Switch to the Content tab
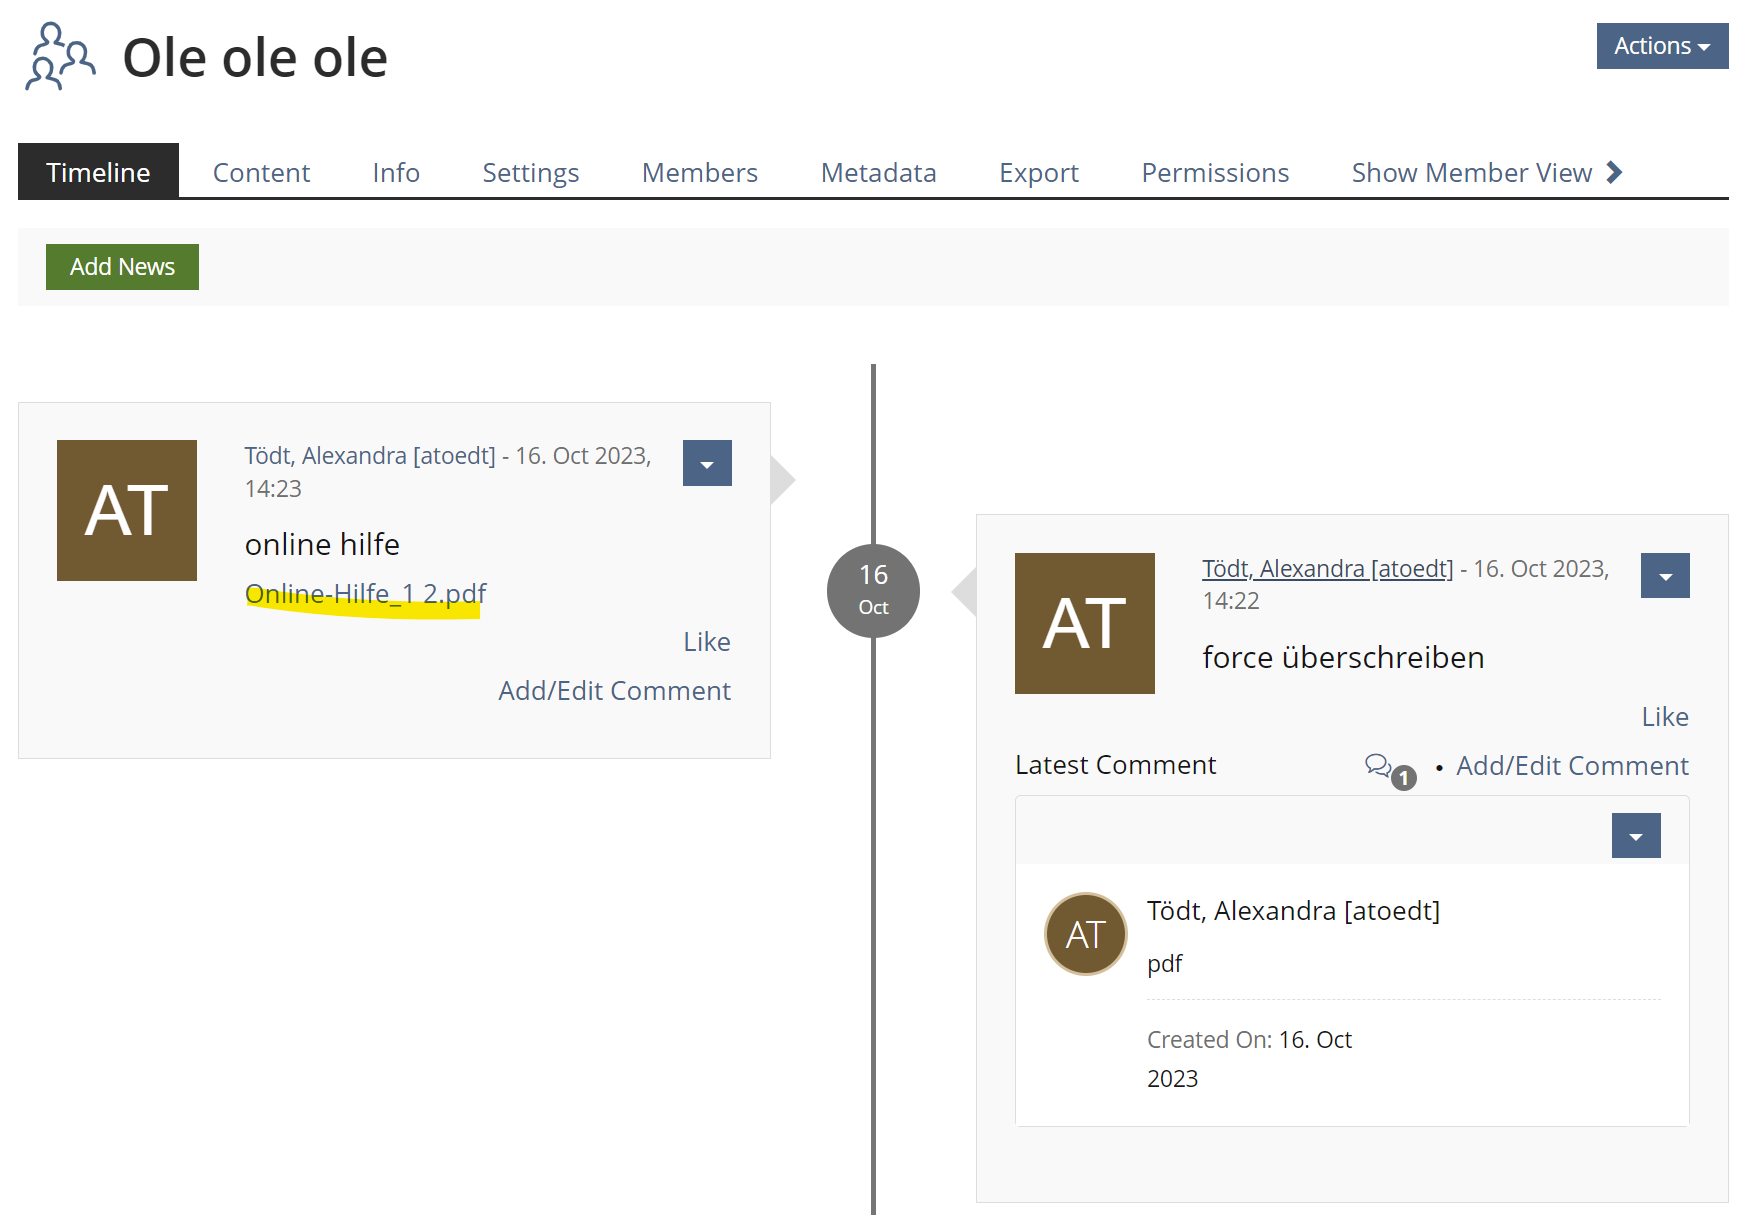Viewport: 1744px width, 1215px height. (x=261, y=172)
